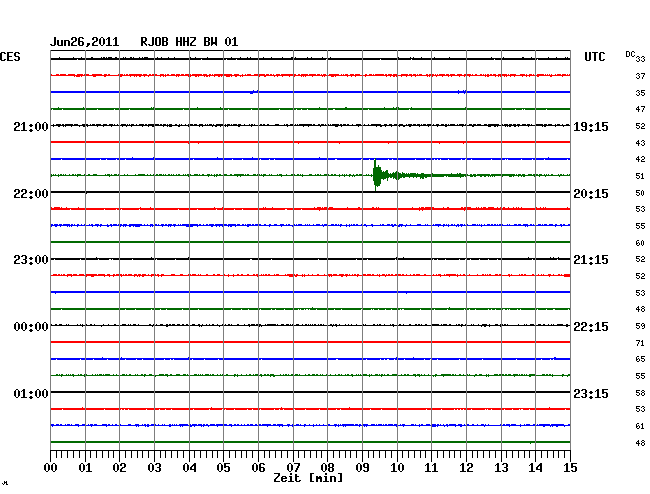Click x-axis minute label 10

tap(397, 467)
